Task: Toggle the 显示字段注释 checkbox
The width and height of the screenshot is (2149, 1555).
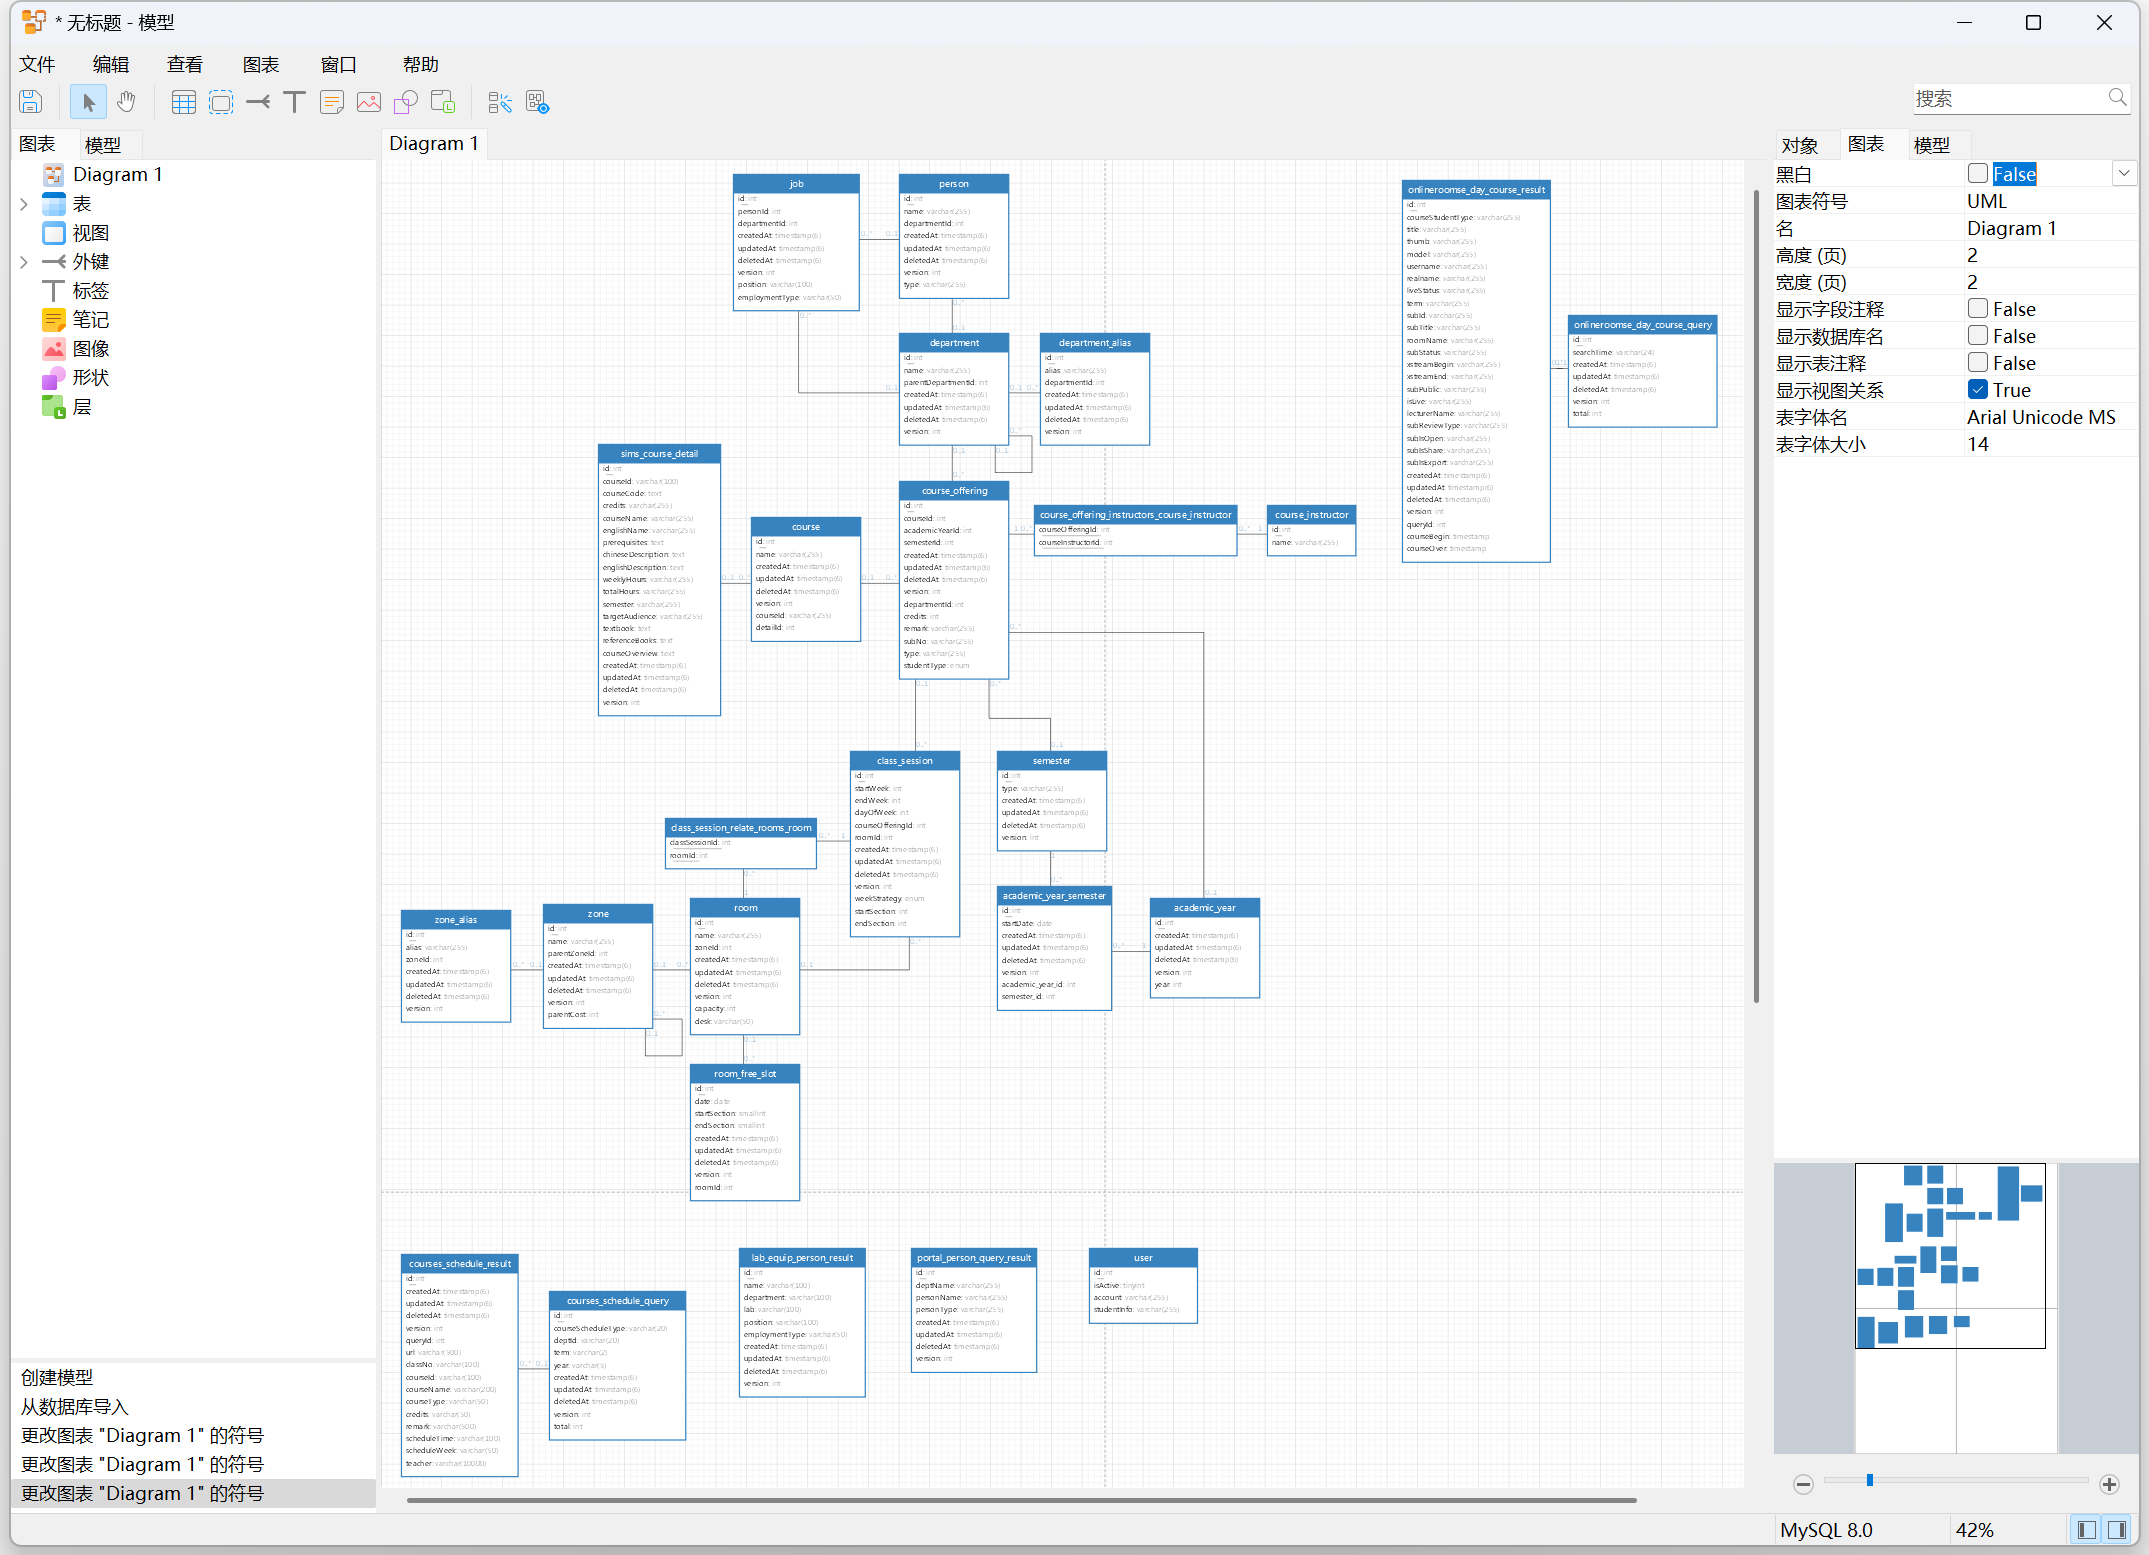Action: 1977,309
